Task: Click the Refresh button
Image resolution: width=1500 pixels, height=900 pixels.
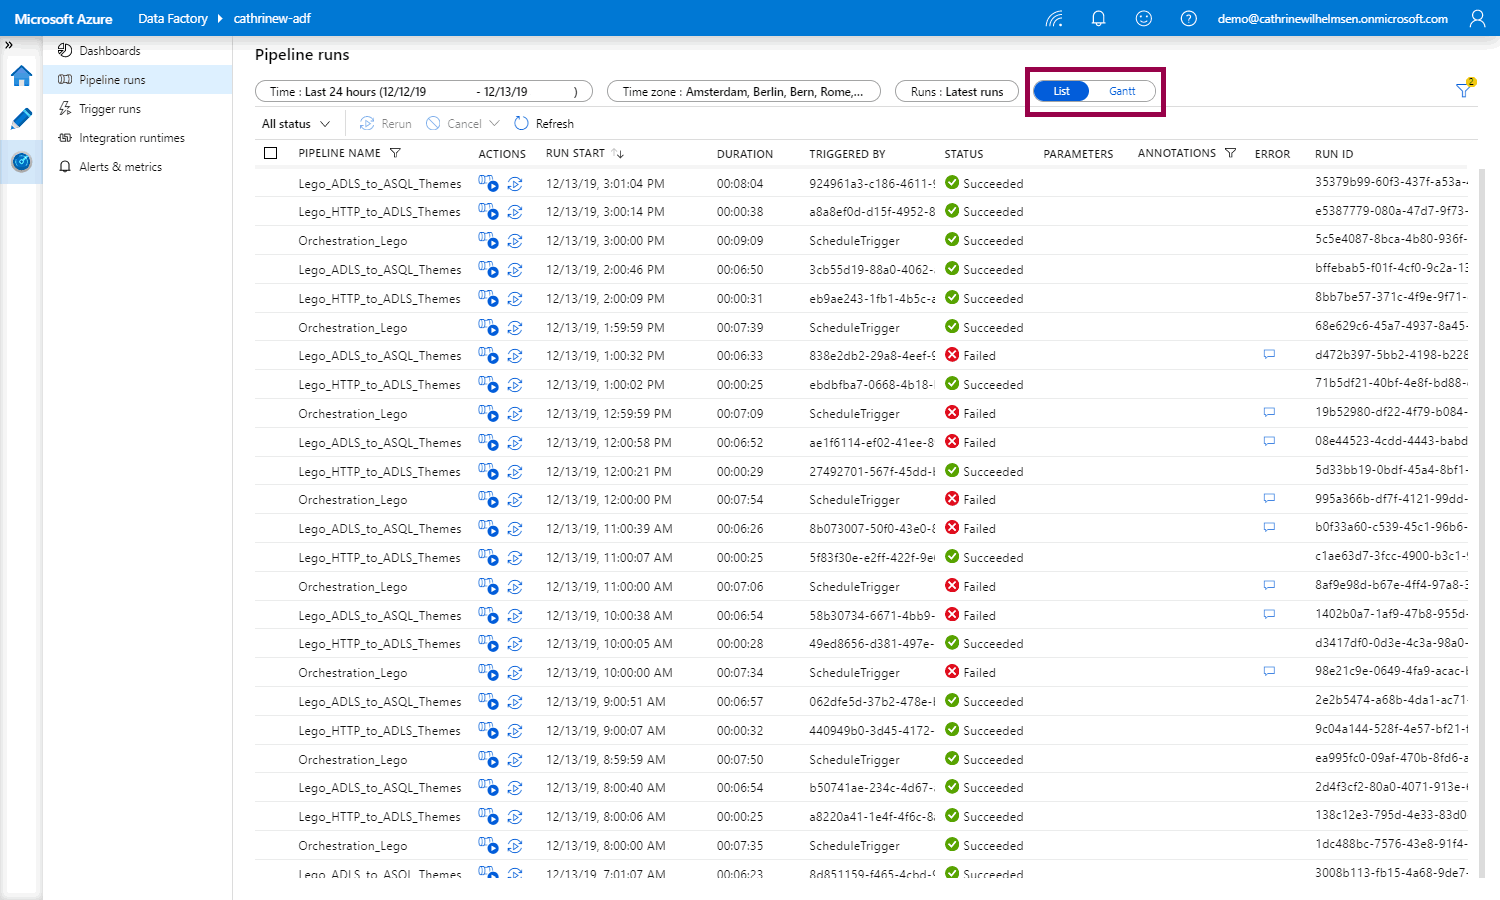Action: click(544, 124)
